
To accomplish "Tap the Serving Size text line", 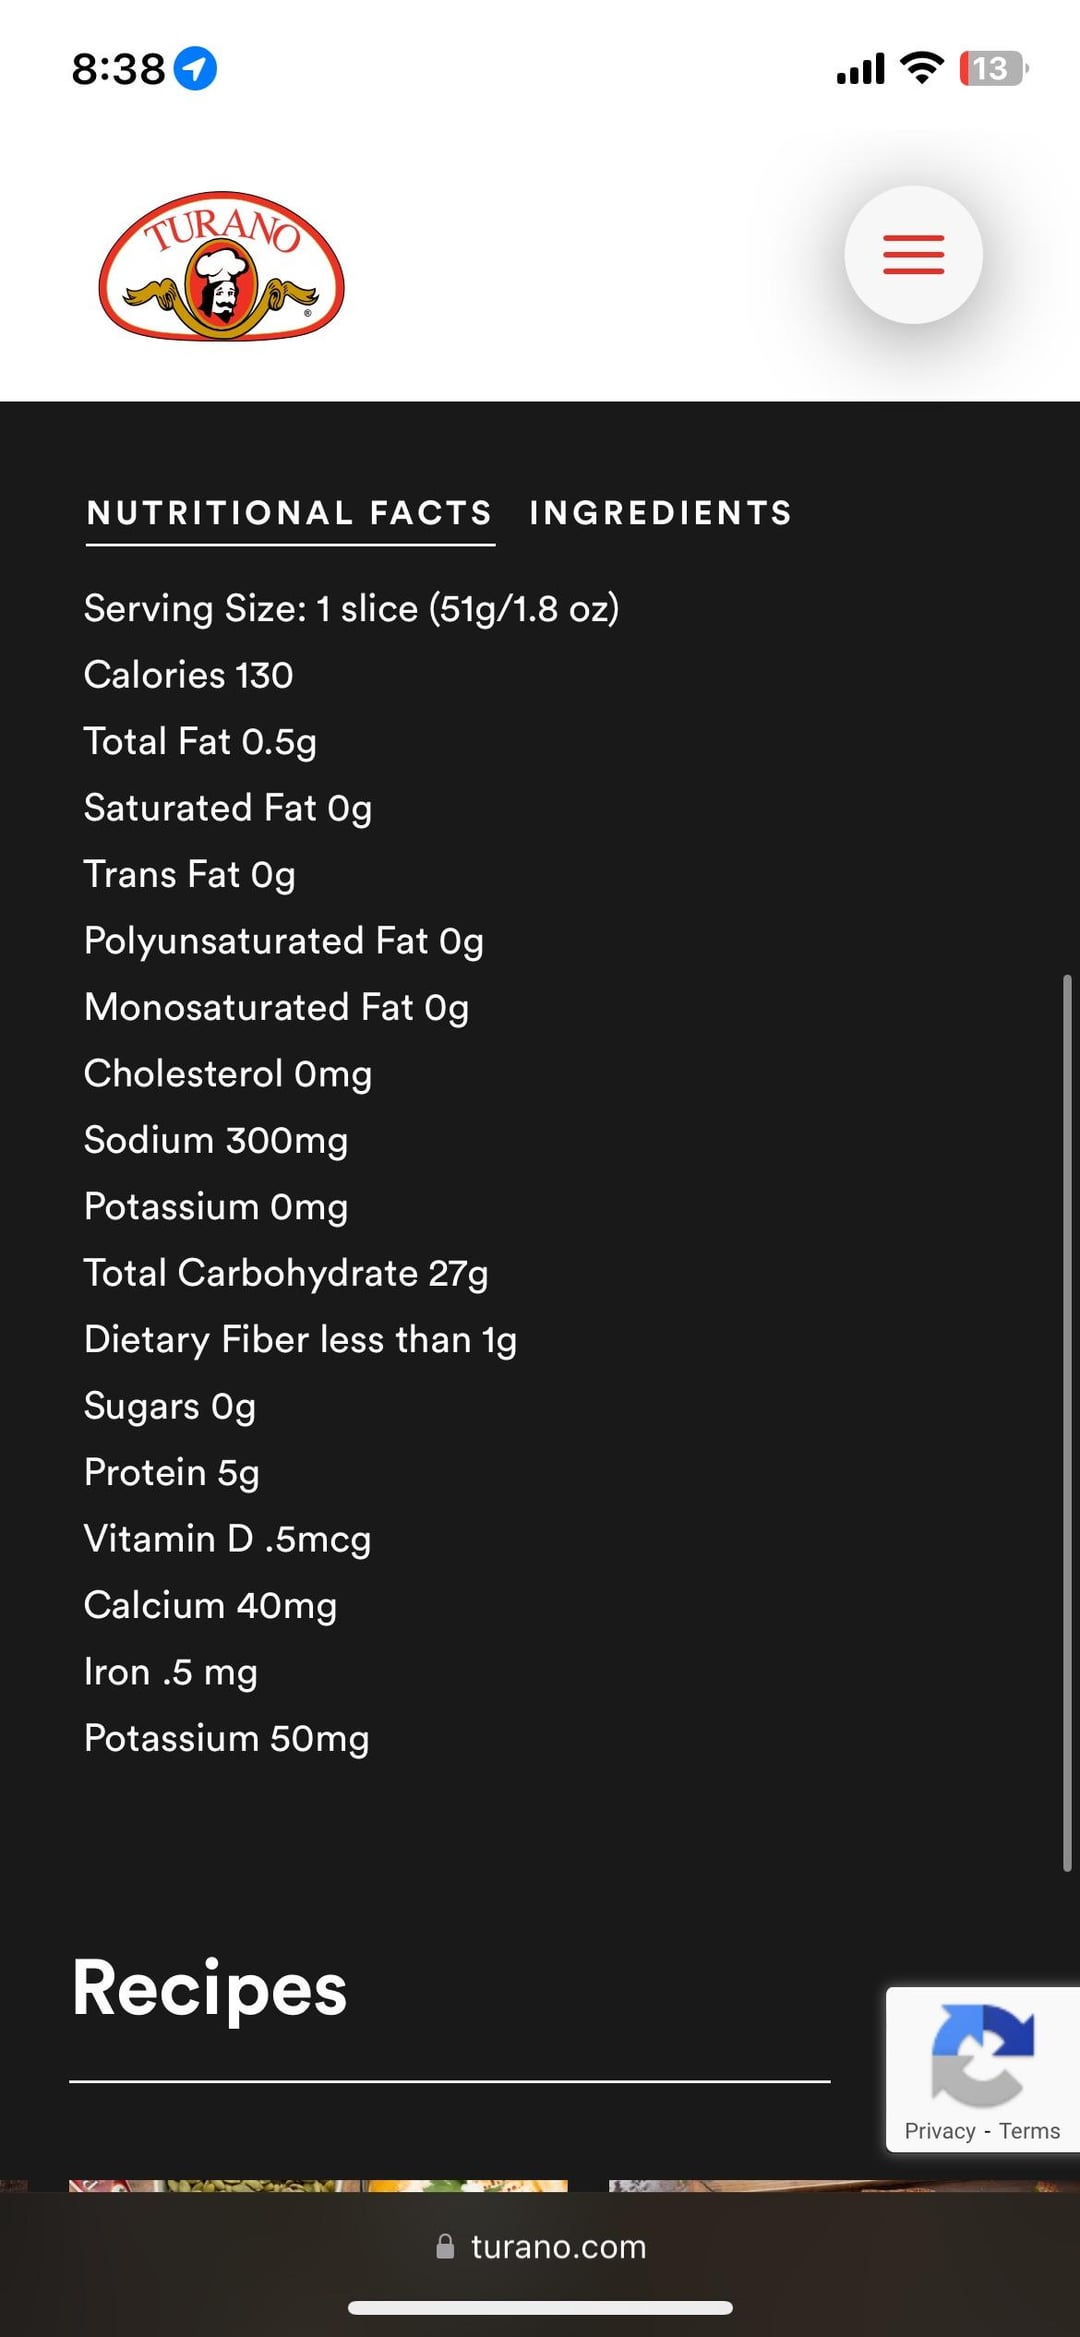I will 351,609.
